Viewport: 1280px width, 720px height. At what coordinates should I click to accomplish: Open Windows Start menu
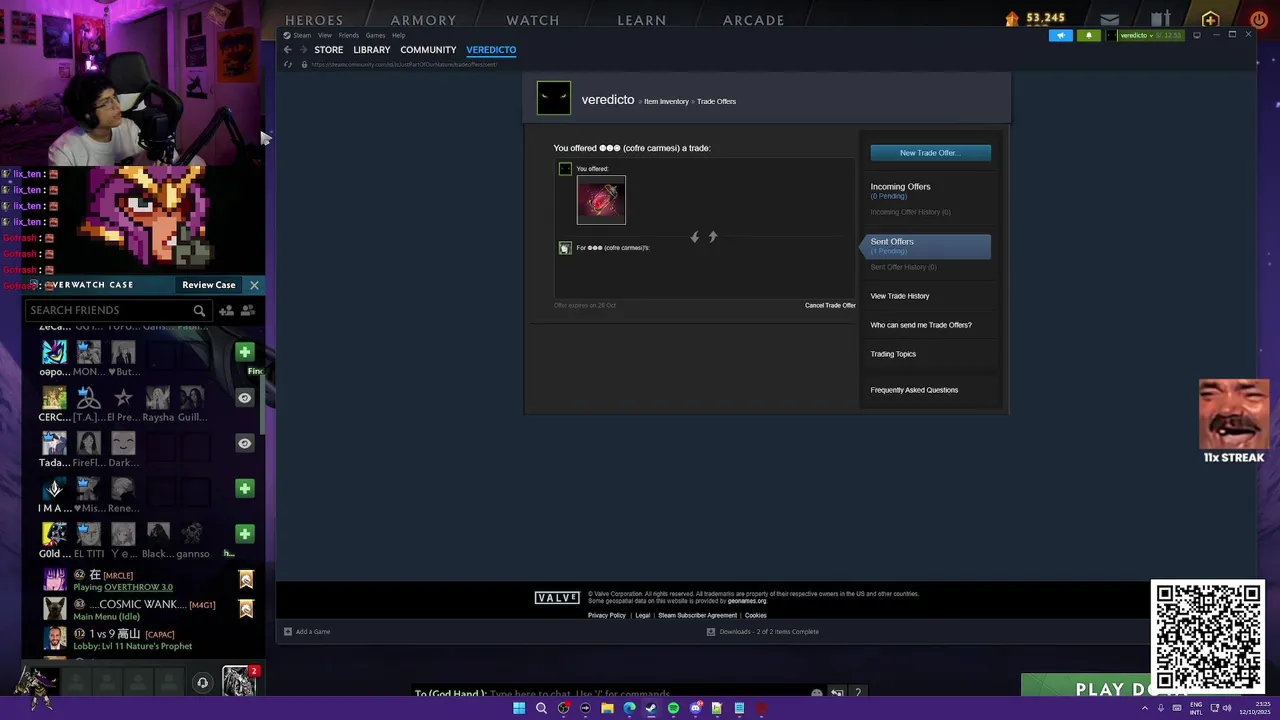coord(519,708)
